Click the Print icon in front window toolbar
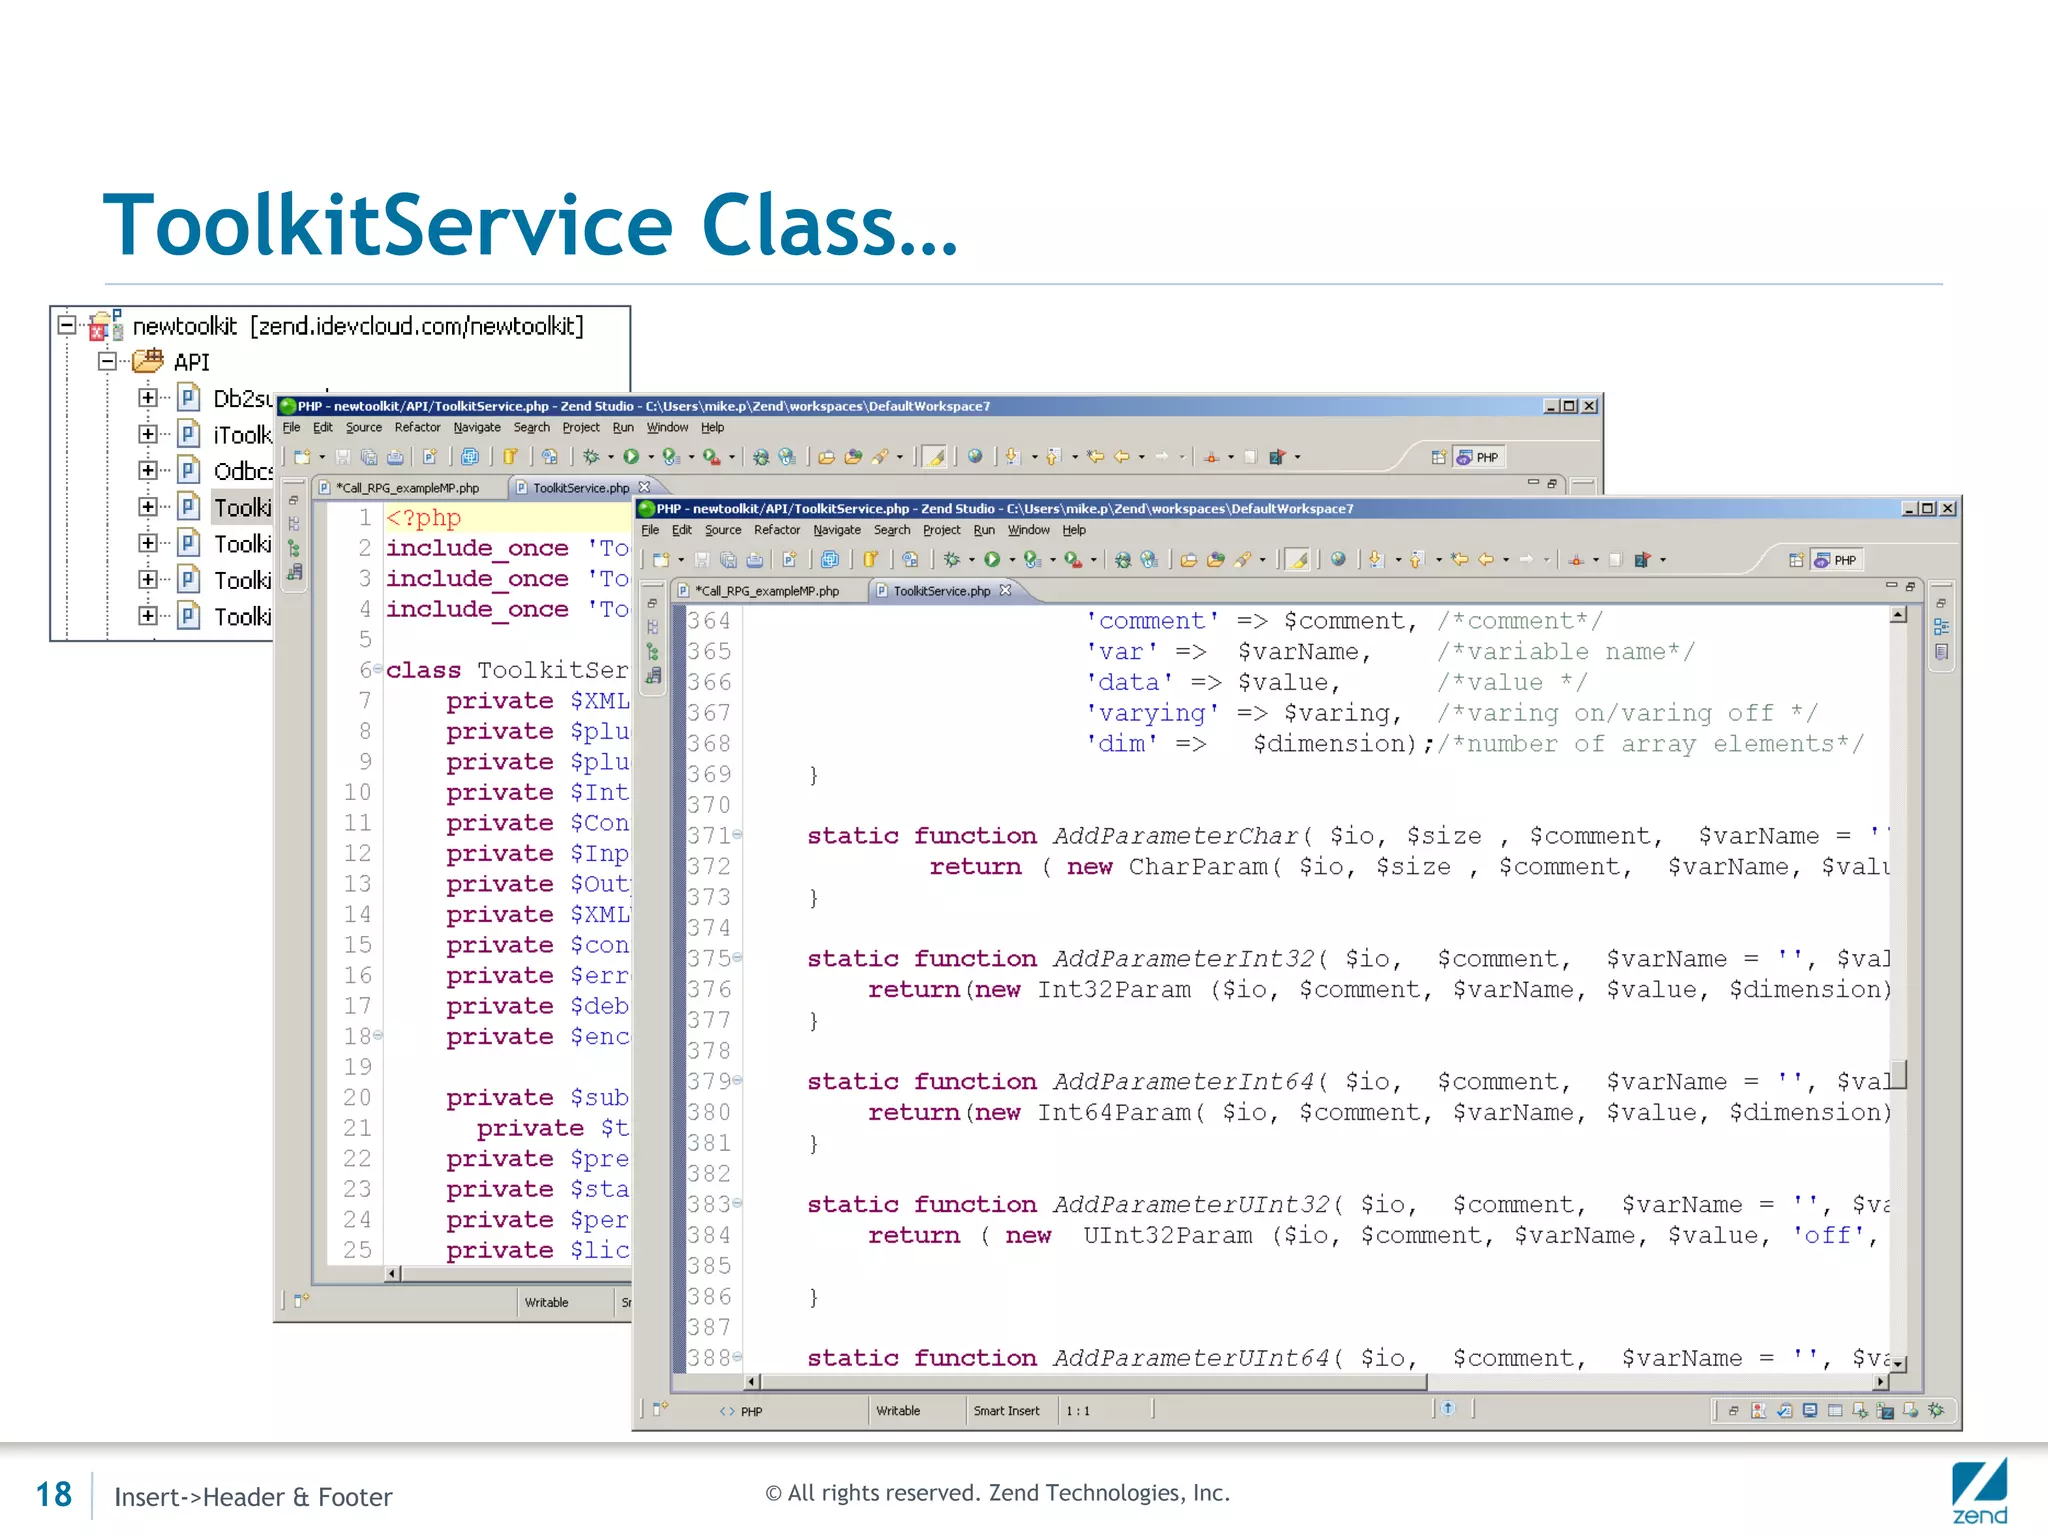 [x=755, y=560]
